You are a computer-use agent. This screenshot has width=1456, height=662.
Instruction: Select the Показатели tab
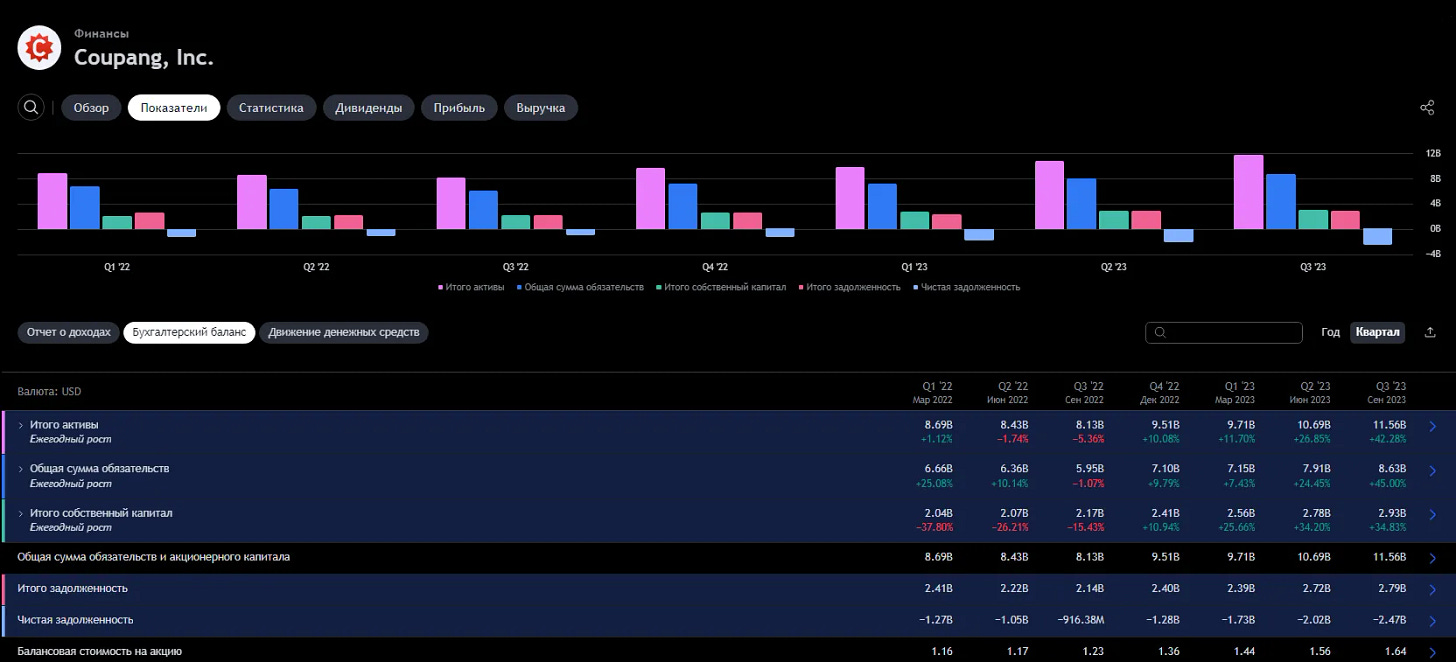(x=174, y=107)
